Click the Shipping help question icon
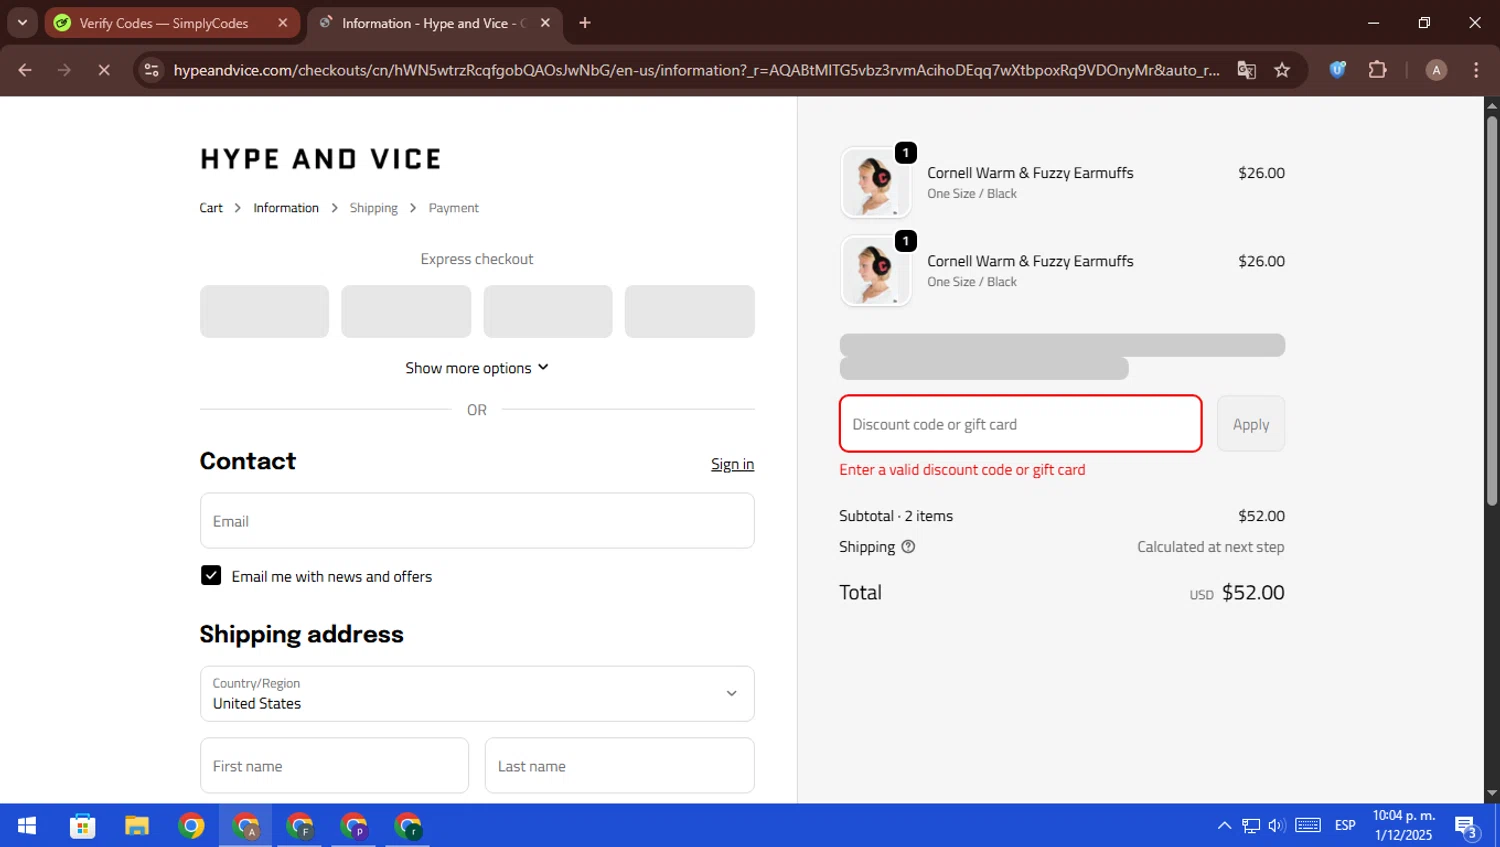The width and height of the screenshot is (1500, 847). (908, 547)
